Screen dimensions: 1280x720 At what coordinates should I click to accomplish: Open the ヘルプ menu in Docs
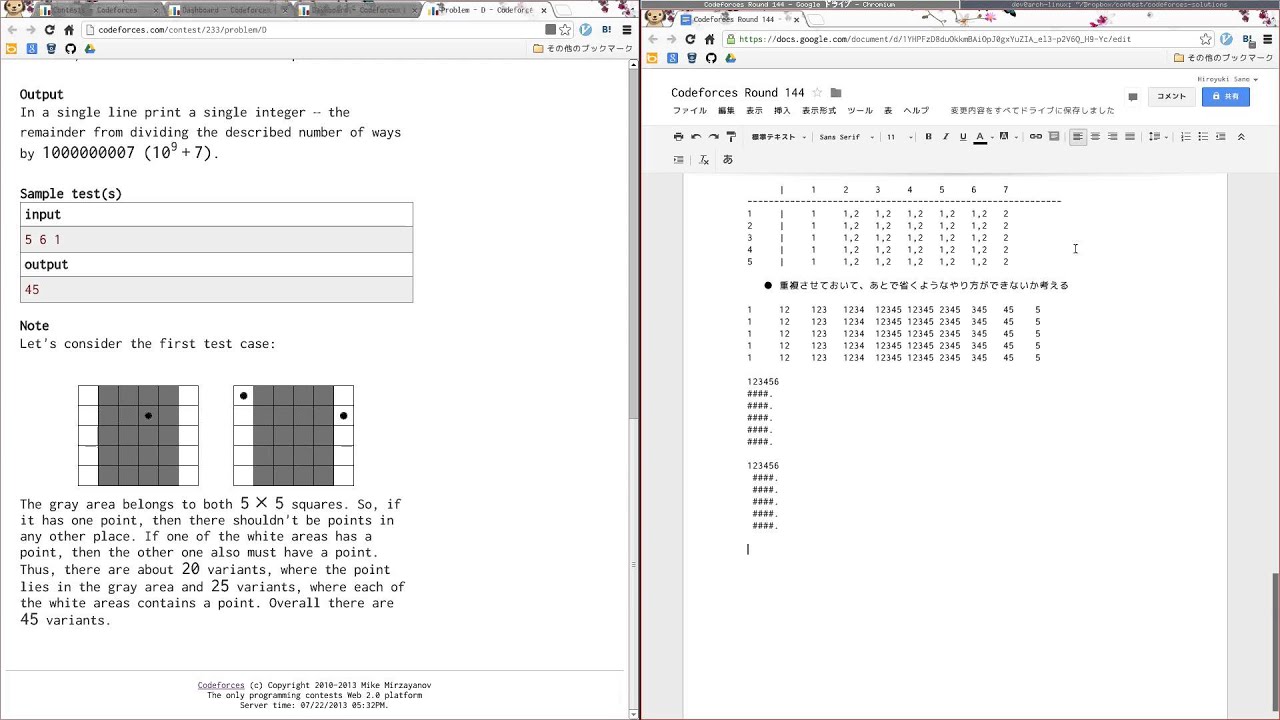916,111
